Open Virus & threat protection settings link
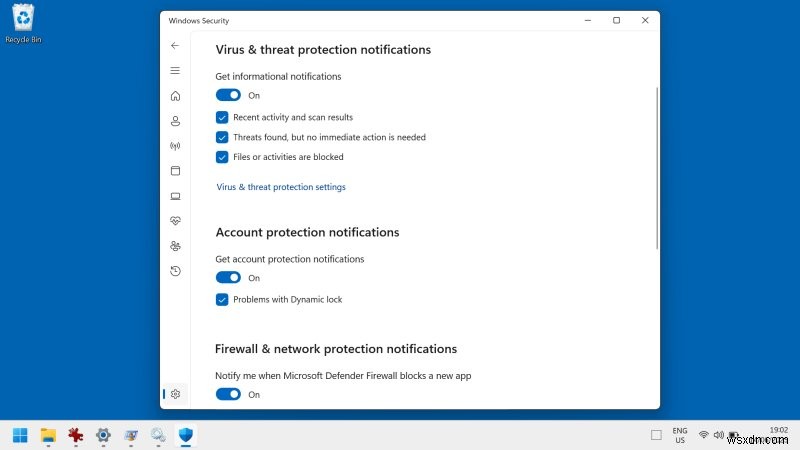The image size is (800, 450). [x=281, y=187]
